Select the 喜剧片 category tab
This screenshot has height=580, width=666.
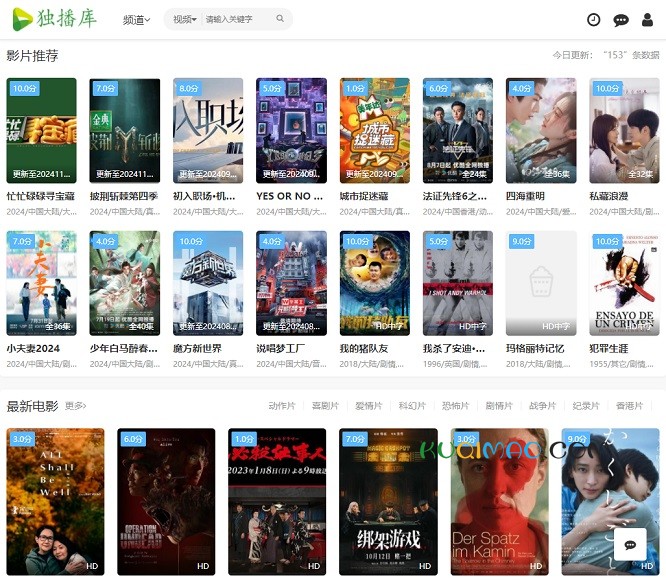325,406
